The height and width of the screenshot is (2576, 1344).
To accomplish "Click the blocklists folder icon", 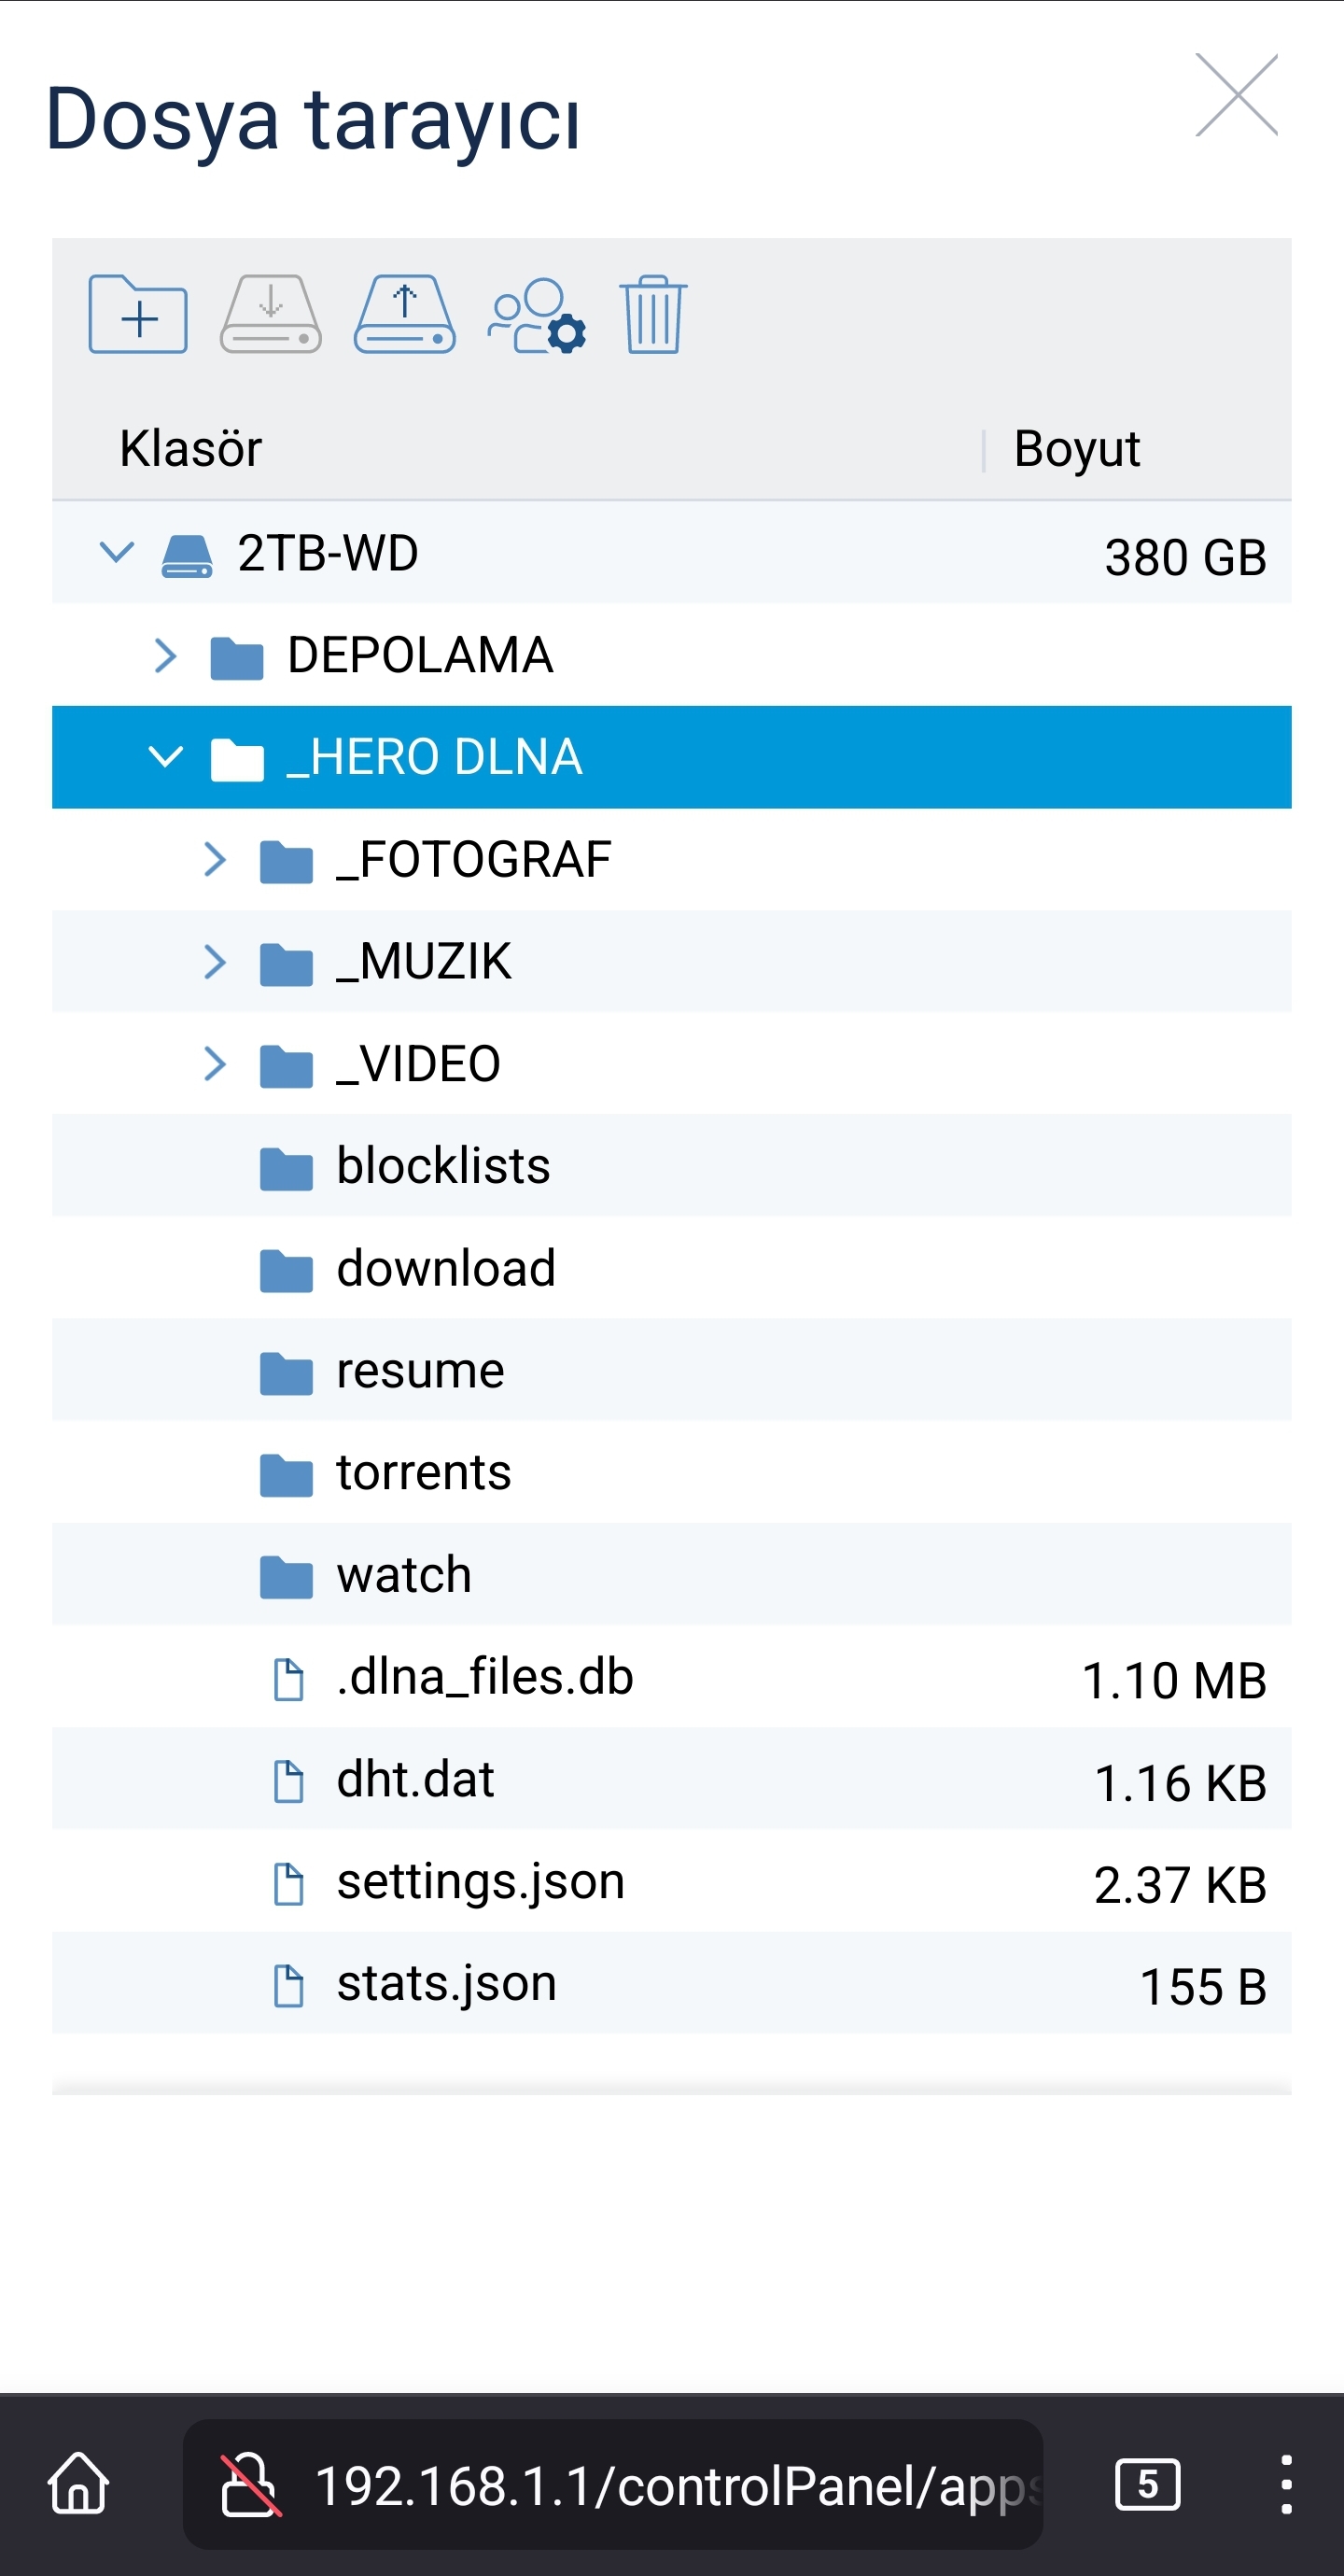I will [286, 1169].
